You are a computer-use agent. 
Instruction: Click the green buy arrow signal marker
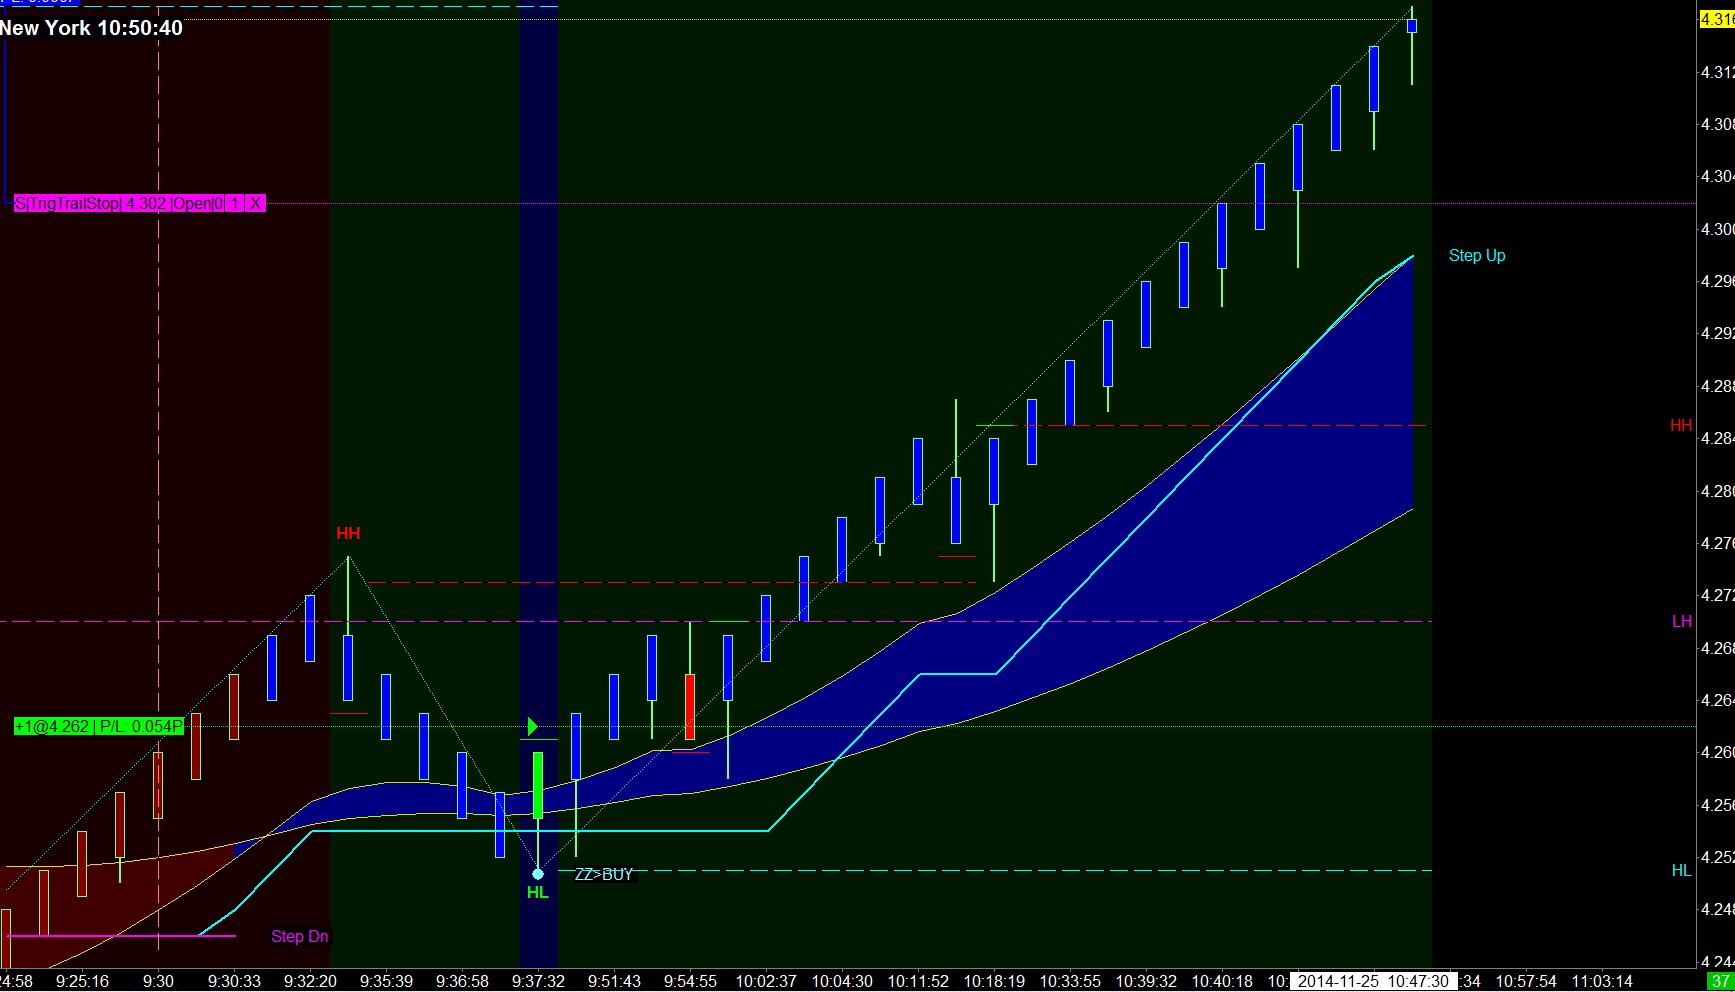[533, 726]
